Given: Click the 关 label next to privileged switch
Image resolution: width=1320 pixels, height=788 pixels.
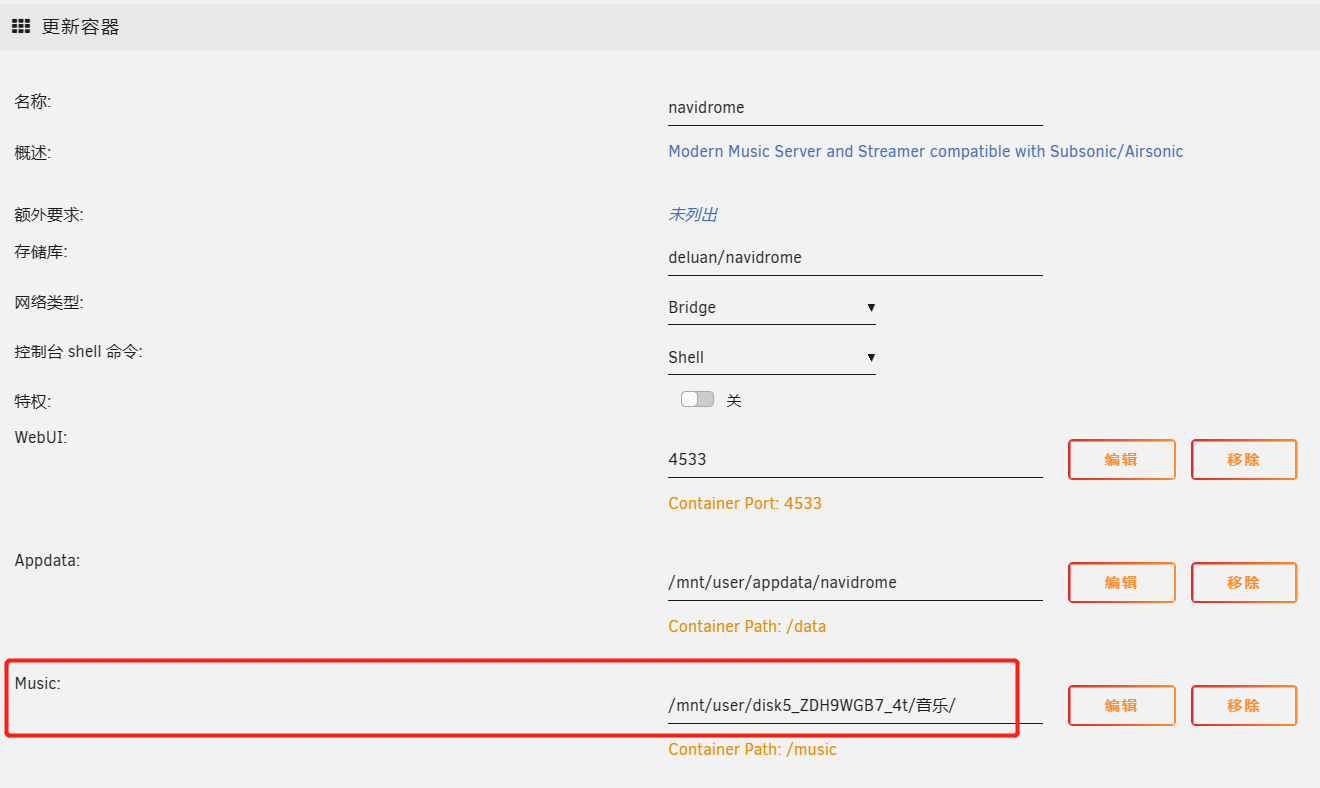Looking at the screenshot, I should pyautogui.click(x=734, y=401).
